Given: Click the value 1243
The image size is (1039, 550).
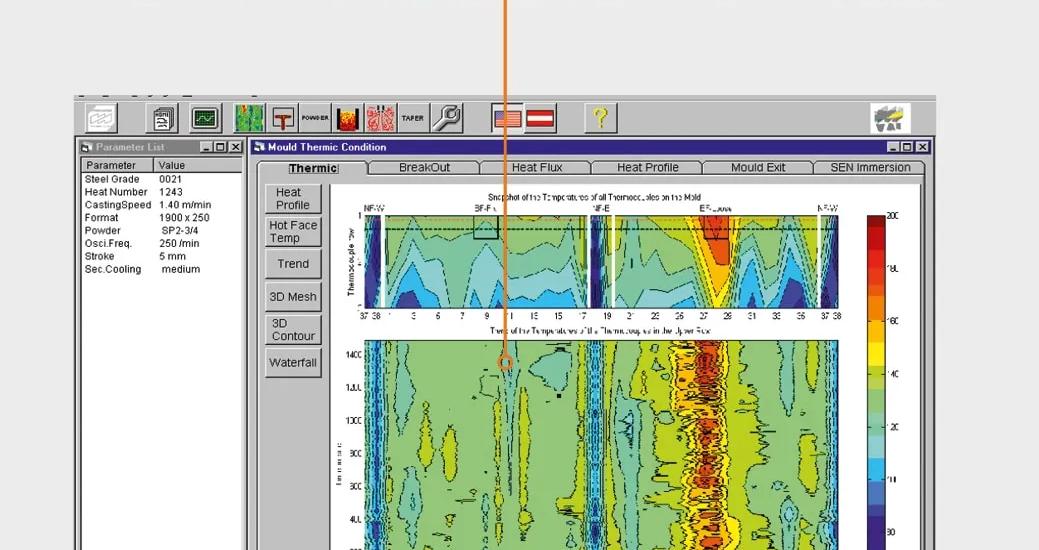Looking at the screenshot, I should point(170,192).
